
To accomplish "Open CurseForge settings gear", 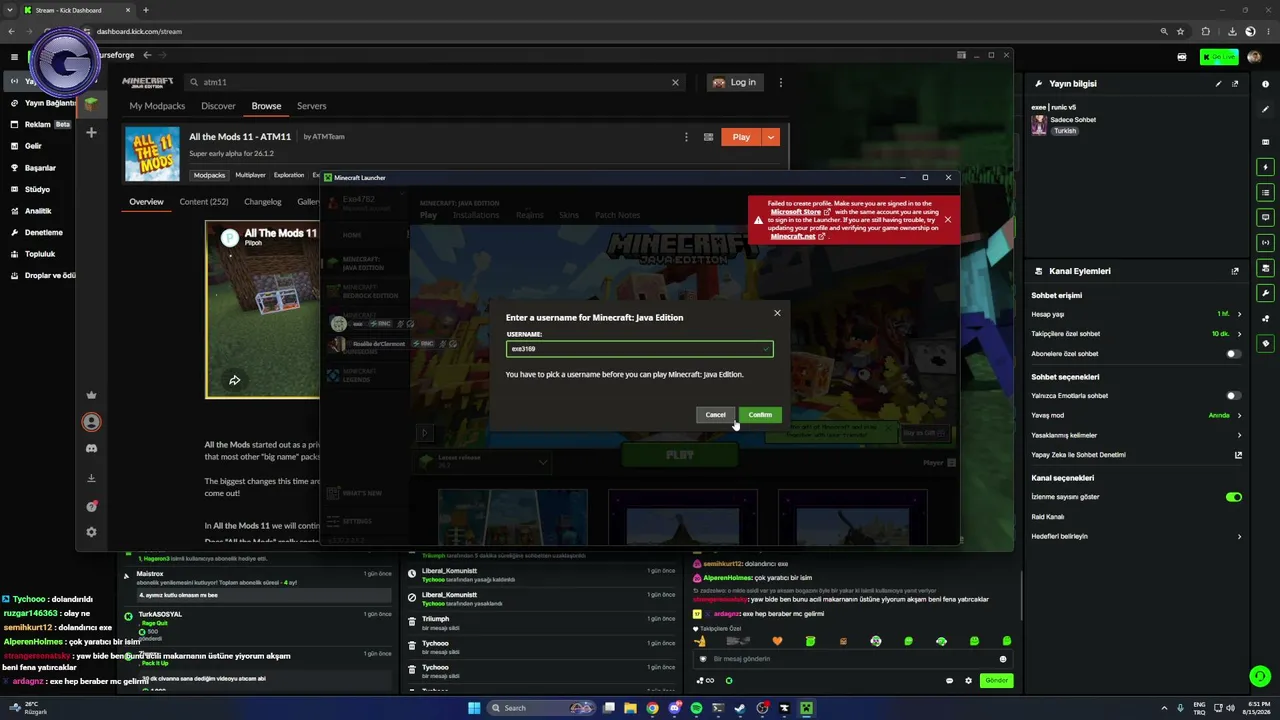I will tap(91, 532).
